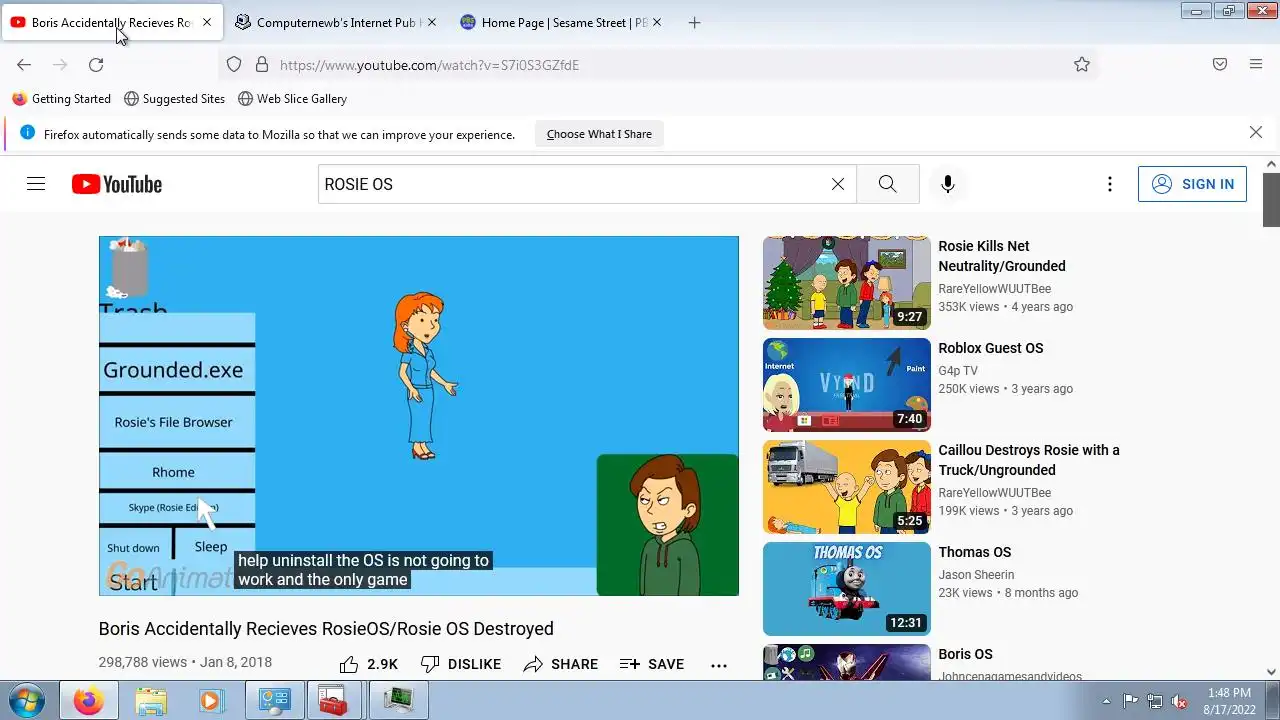Click the Firefox forward arrow
Screen dimensions: 1280x720
click(60, 65)
